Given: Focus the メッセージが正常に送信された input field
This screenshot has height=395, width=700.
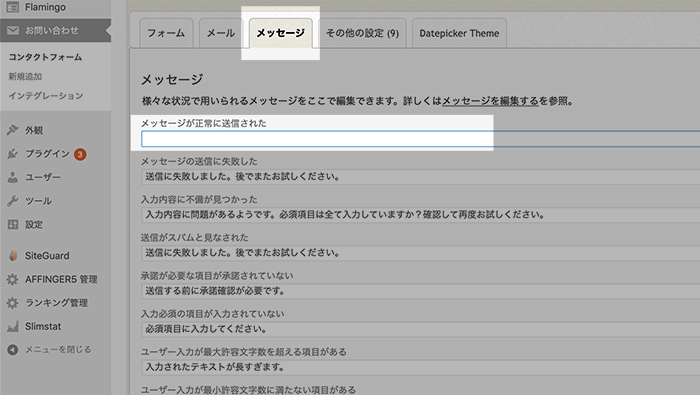Looking at the screenshot, I should pyautogui.click(x=421, y=139).
